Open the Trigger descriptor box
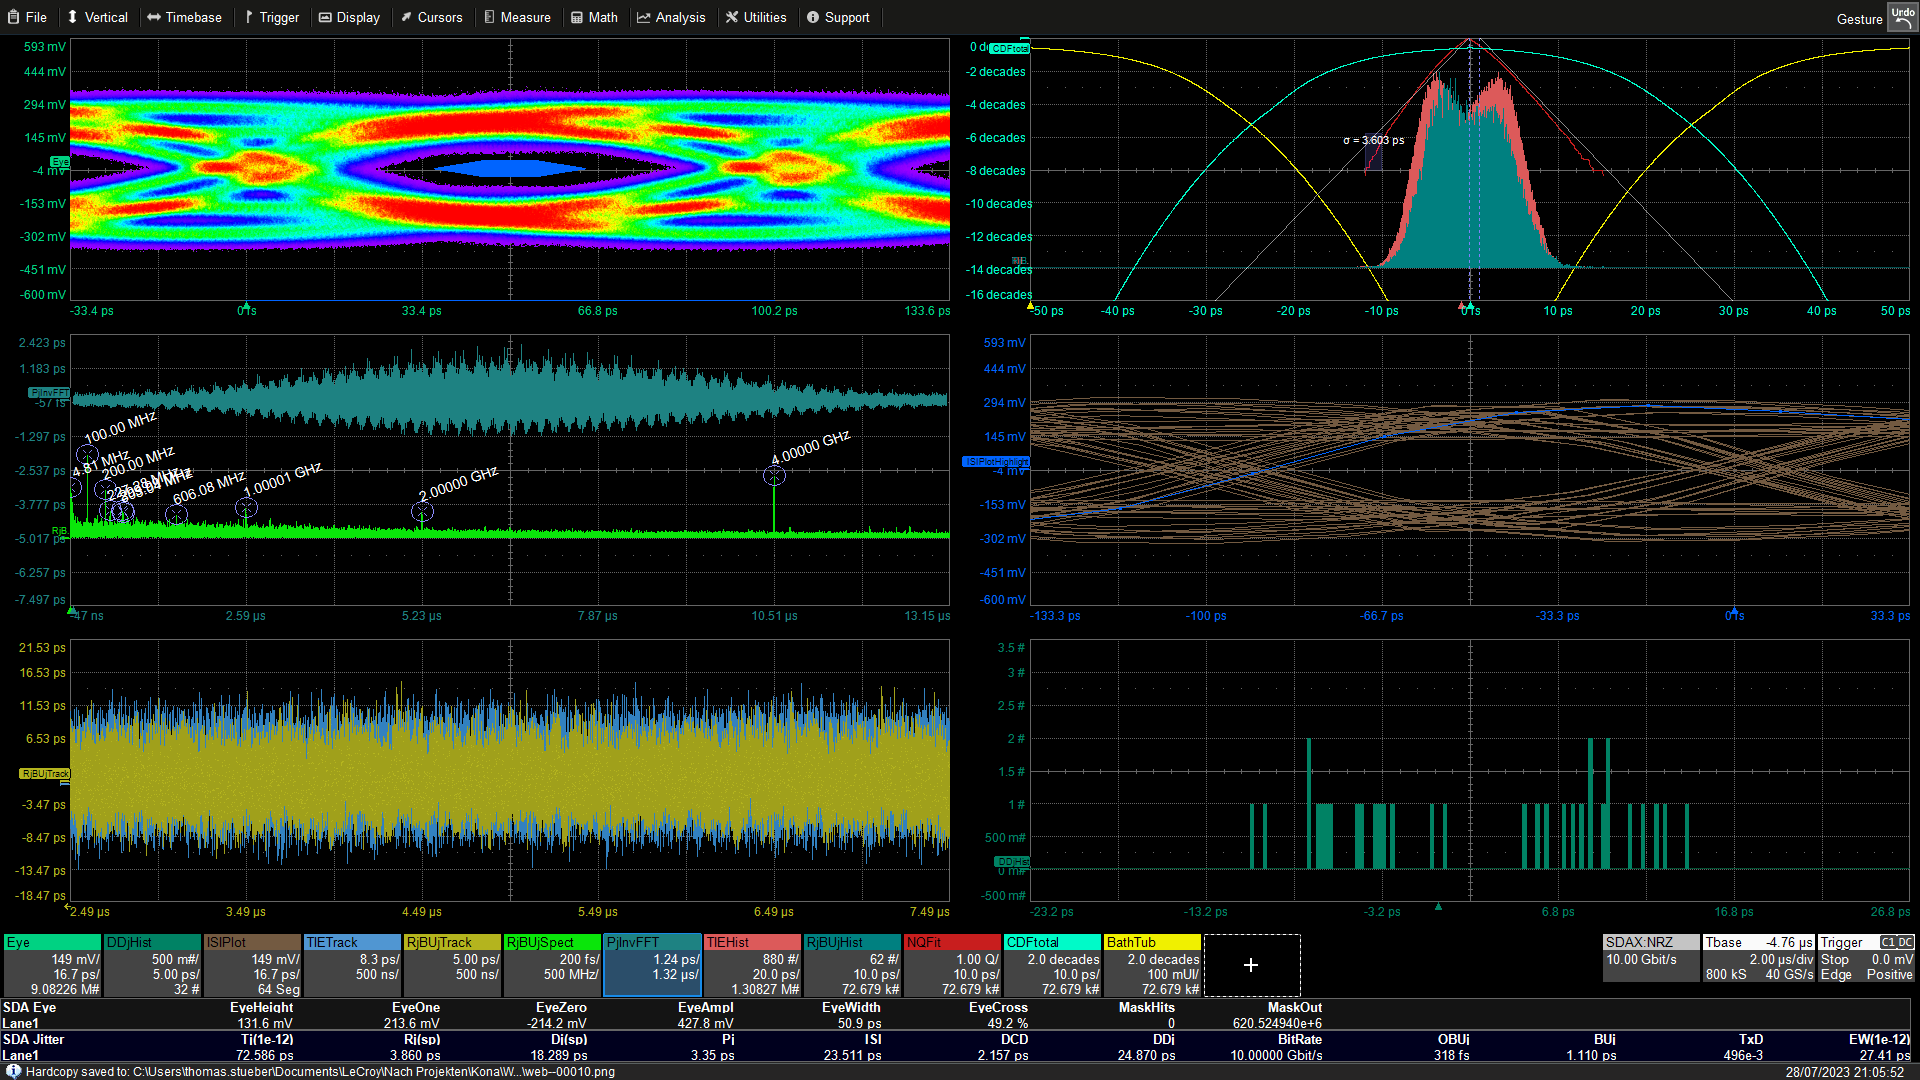The image size is (1920, 1080). [x=1866, y=959]
